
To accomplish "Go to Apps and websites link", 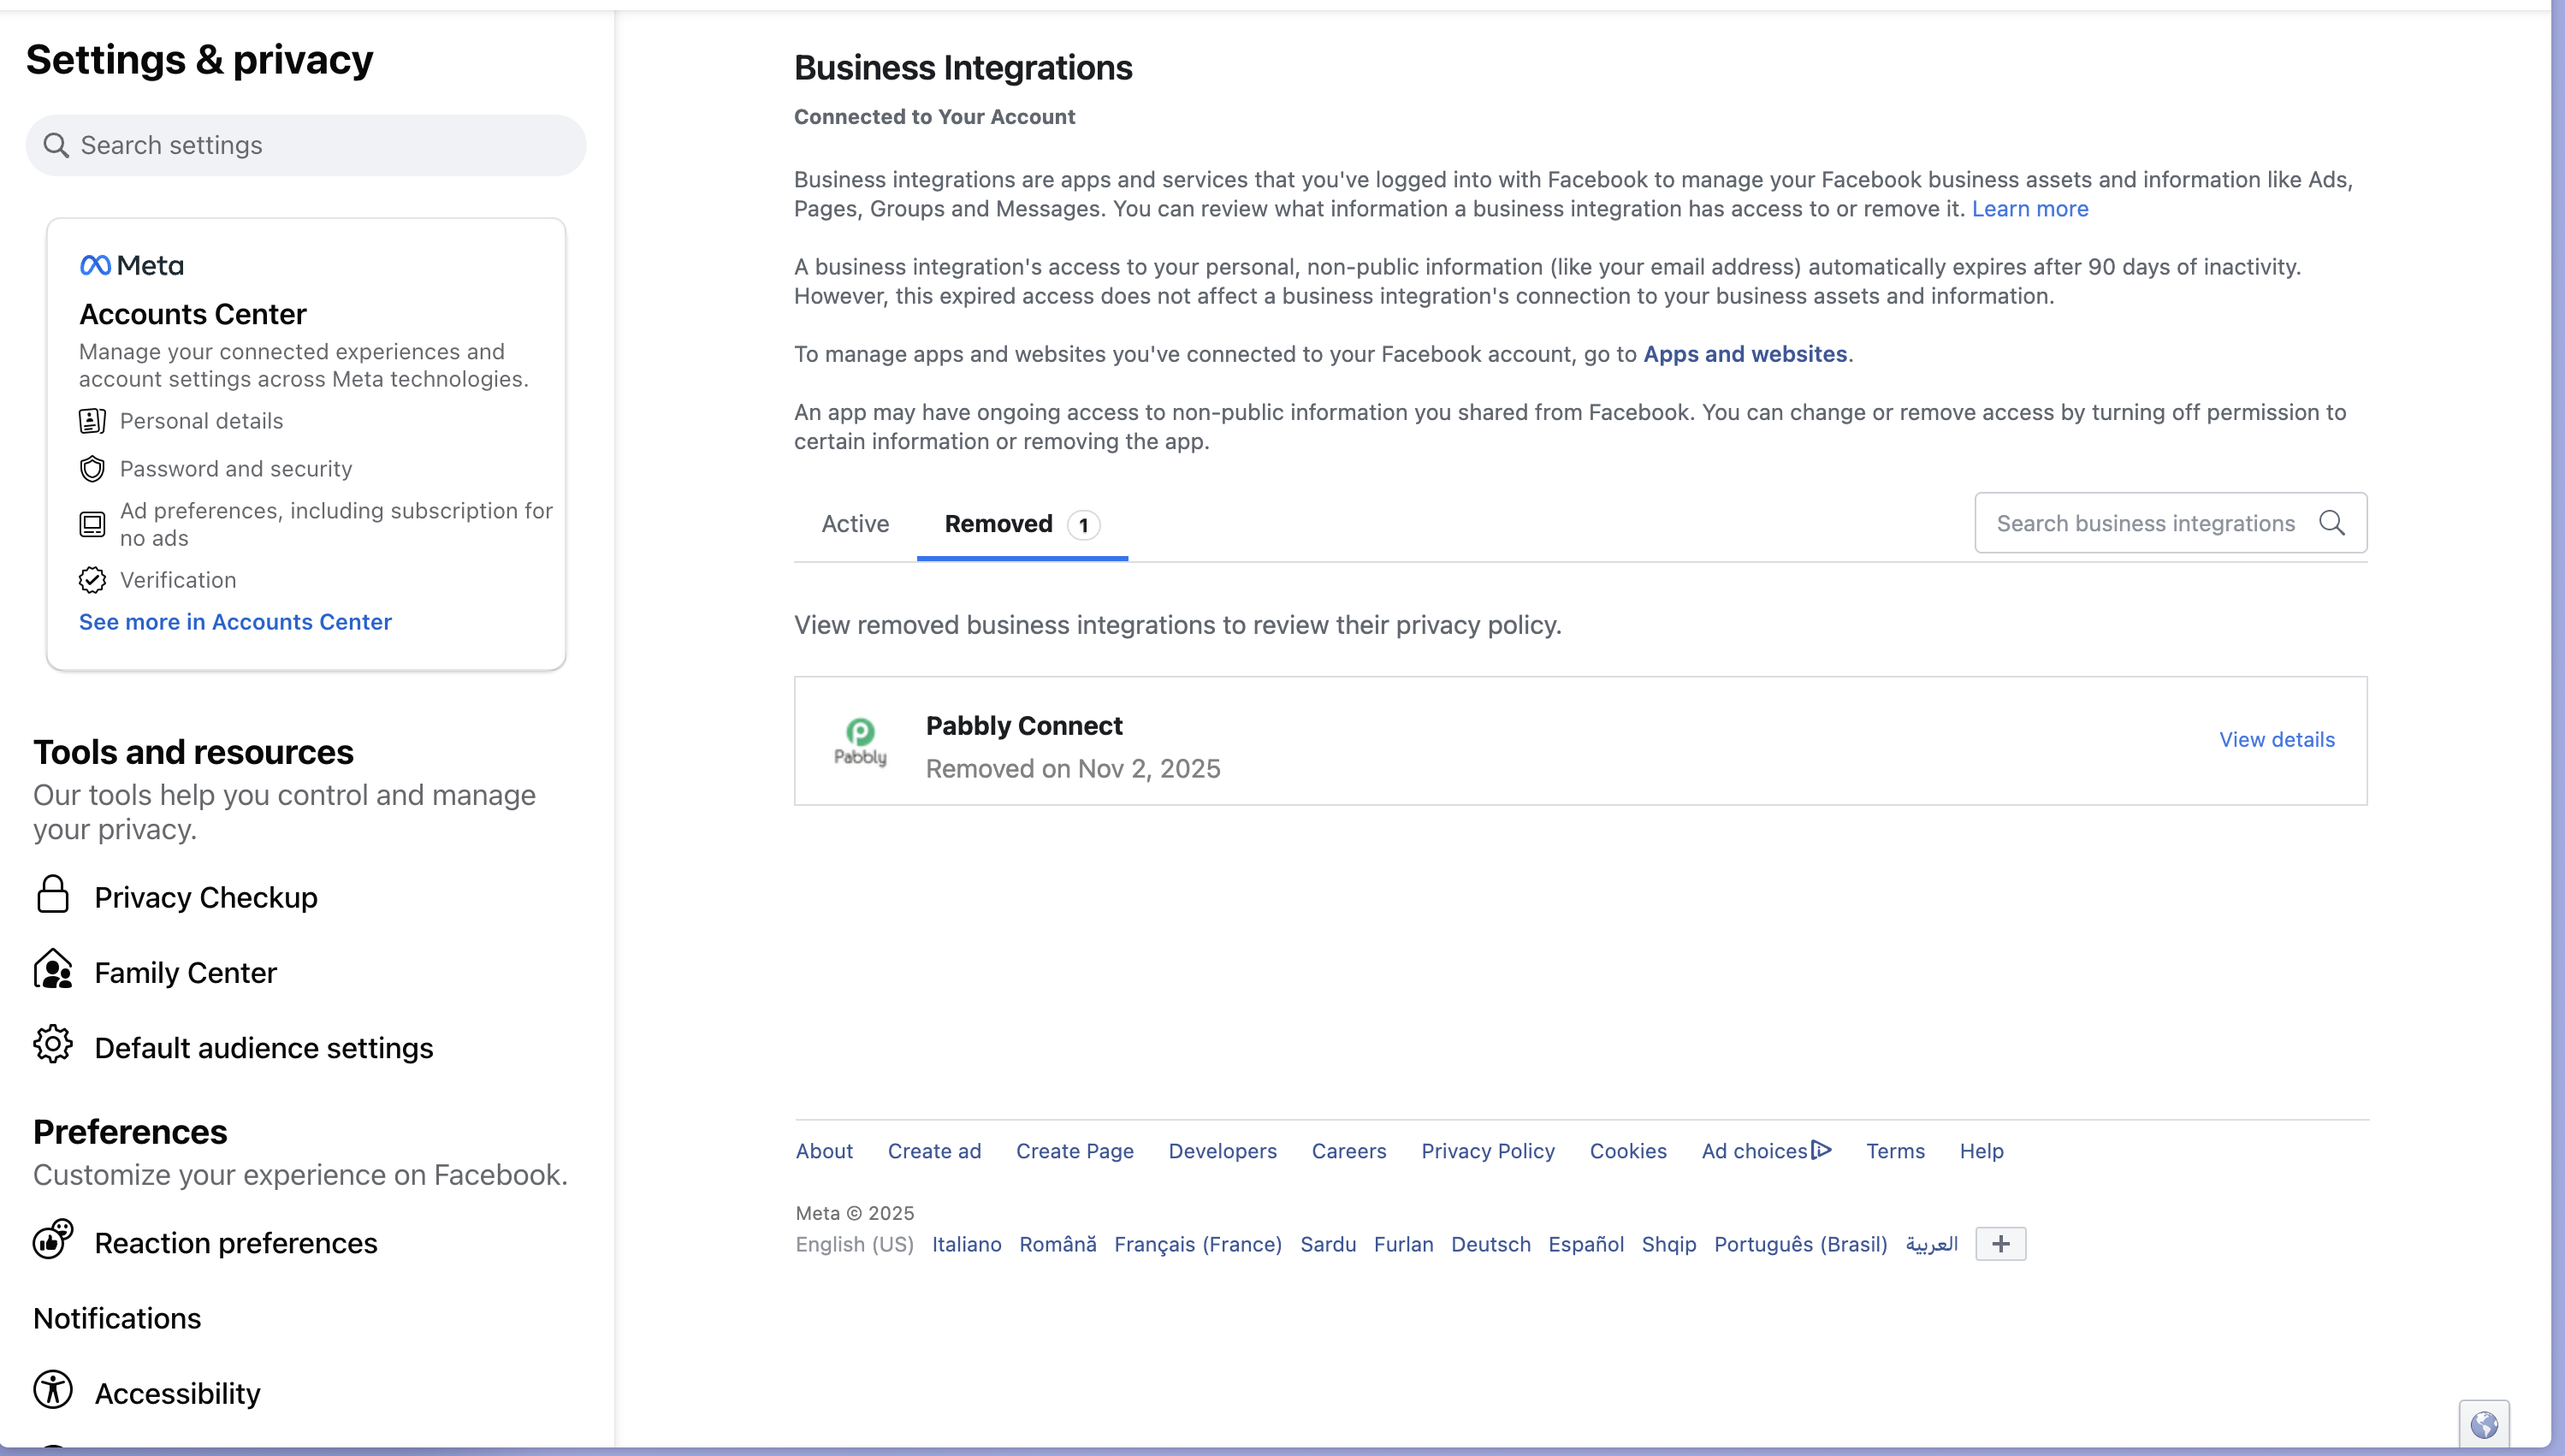I will (1744, 354).
